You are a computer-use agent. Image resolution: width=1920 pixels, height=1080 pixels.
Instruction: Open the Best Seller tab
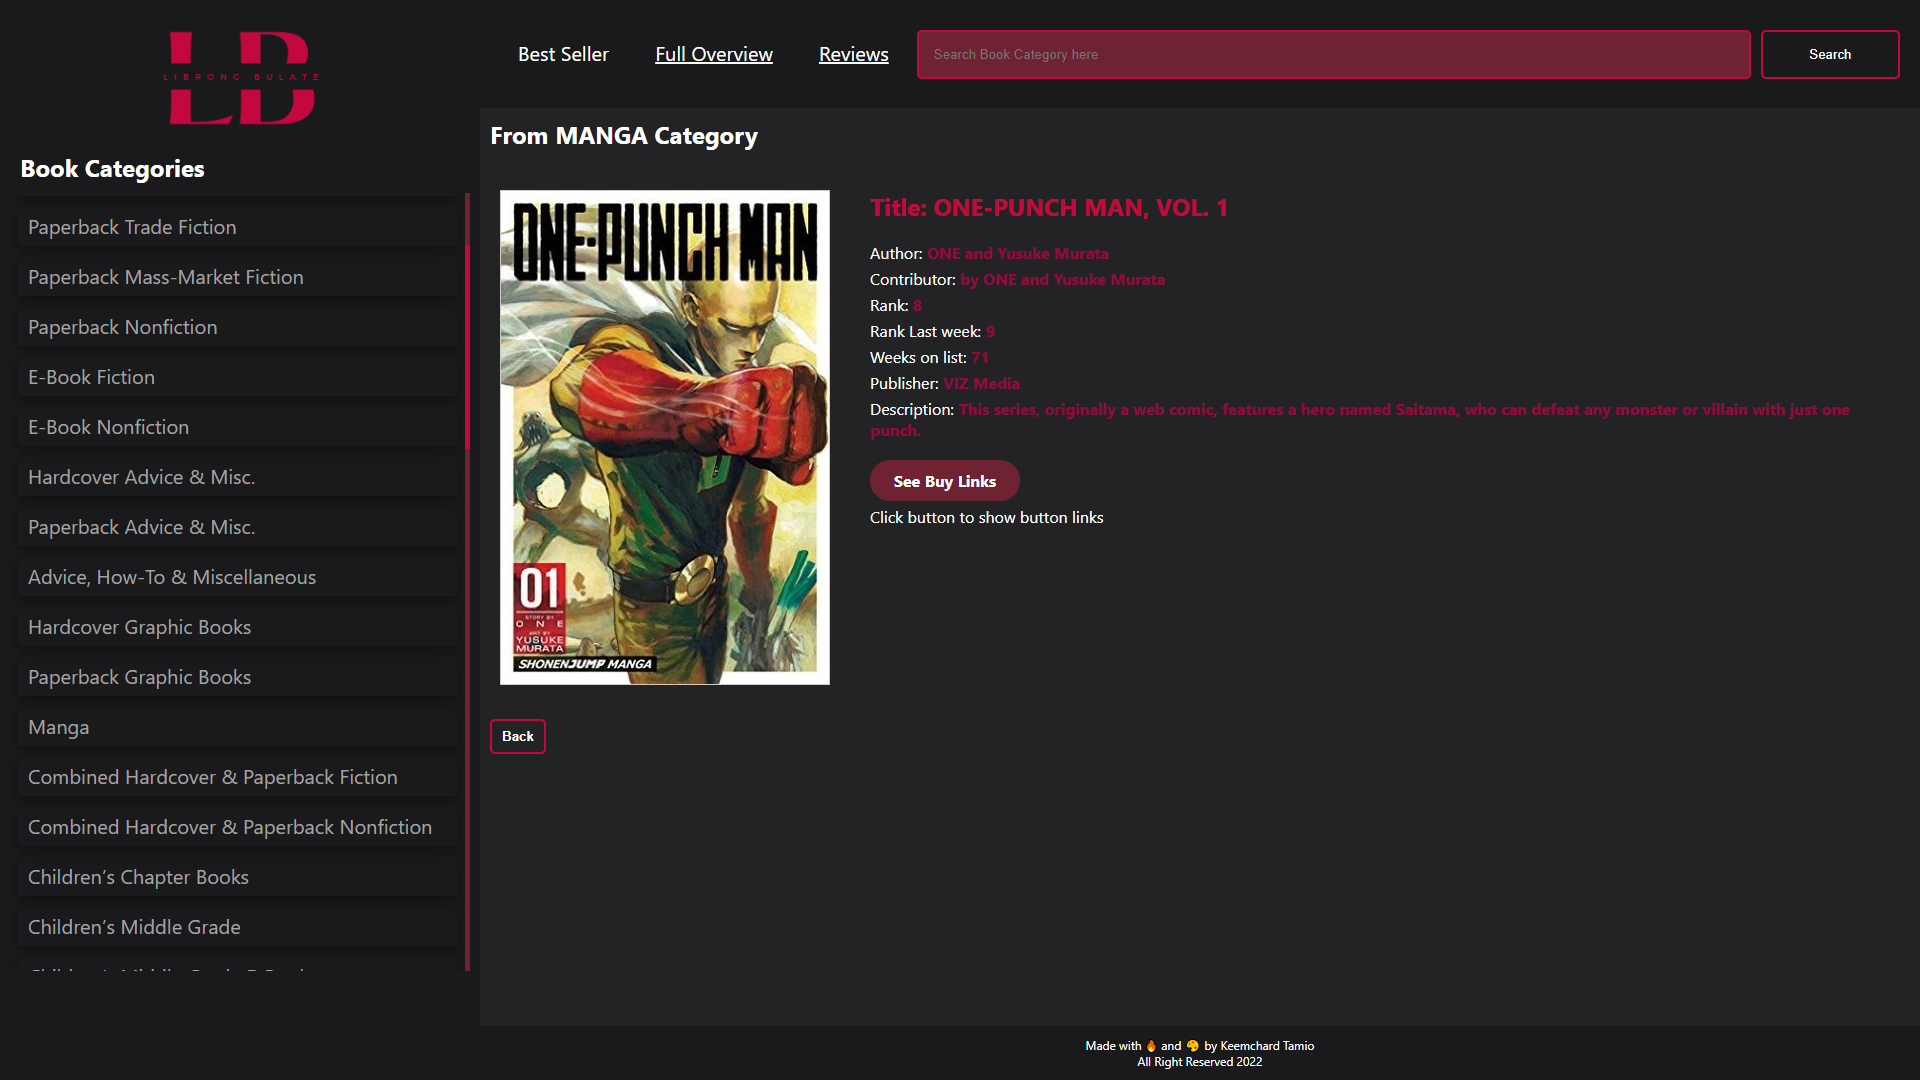point(563,54)
